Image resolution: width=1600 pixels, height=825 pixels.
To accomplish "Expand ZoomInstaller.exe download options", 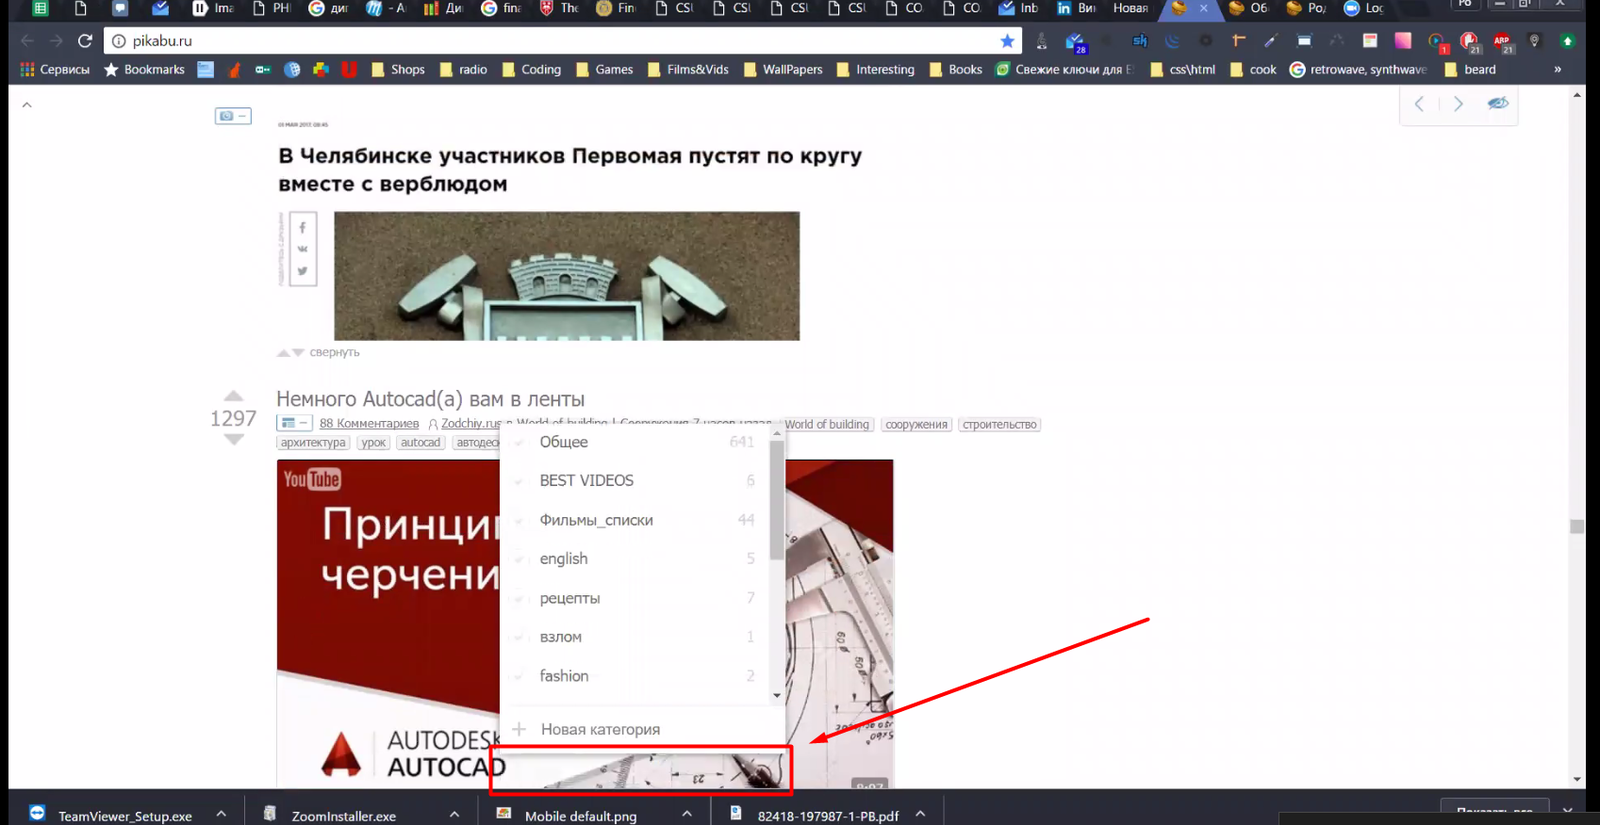I will [x=454, y=814].
